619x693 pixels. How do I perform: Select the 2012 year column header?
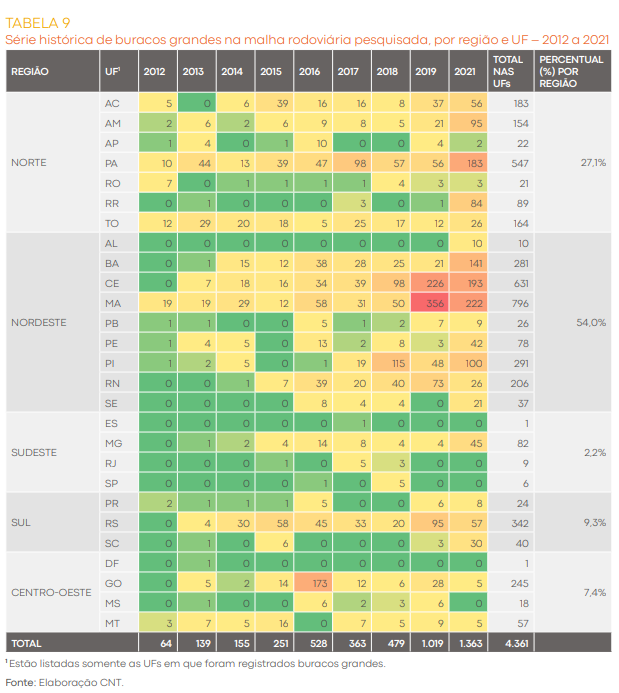[x=155, y=72]
